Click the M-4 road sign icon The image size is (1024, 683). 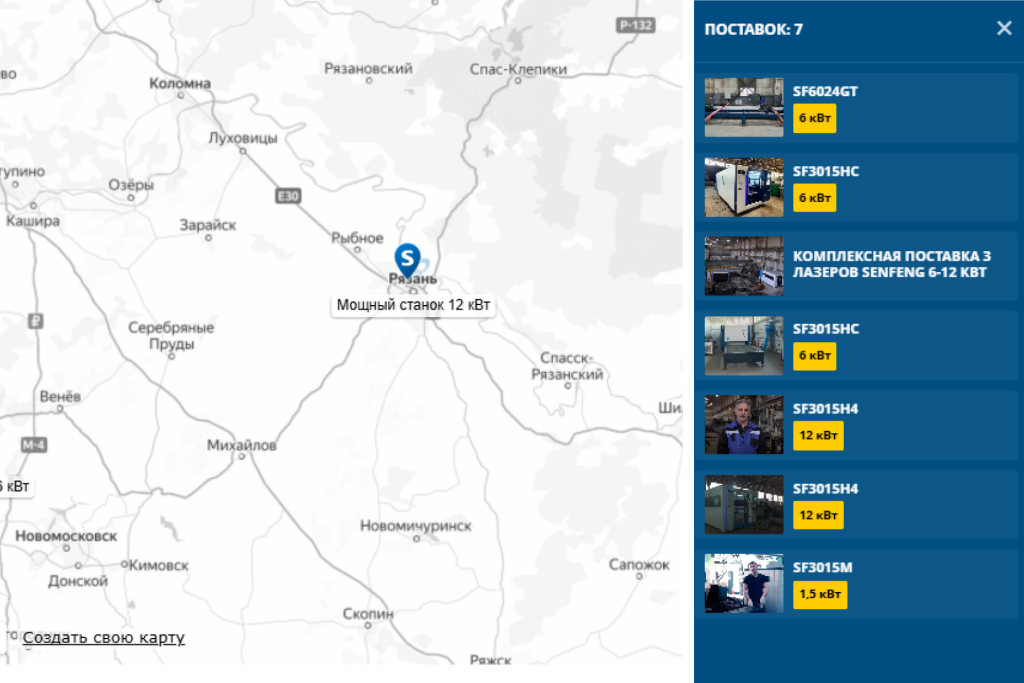[x=33, y=445]
